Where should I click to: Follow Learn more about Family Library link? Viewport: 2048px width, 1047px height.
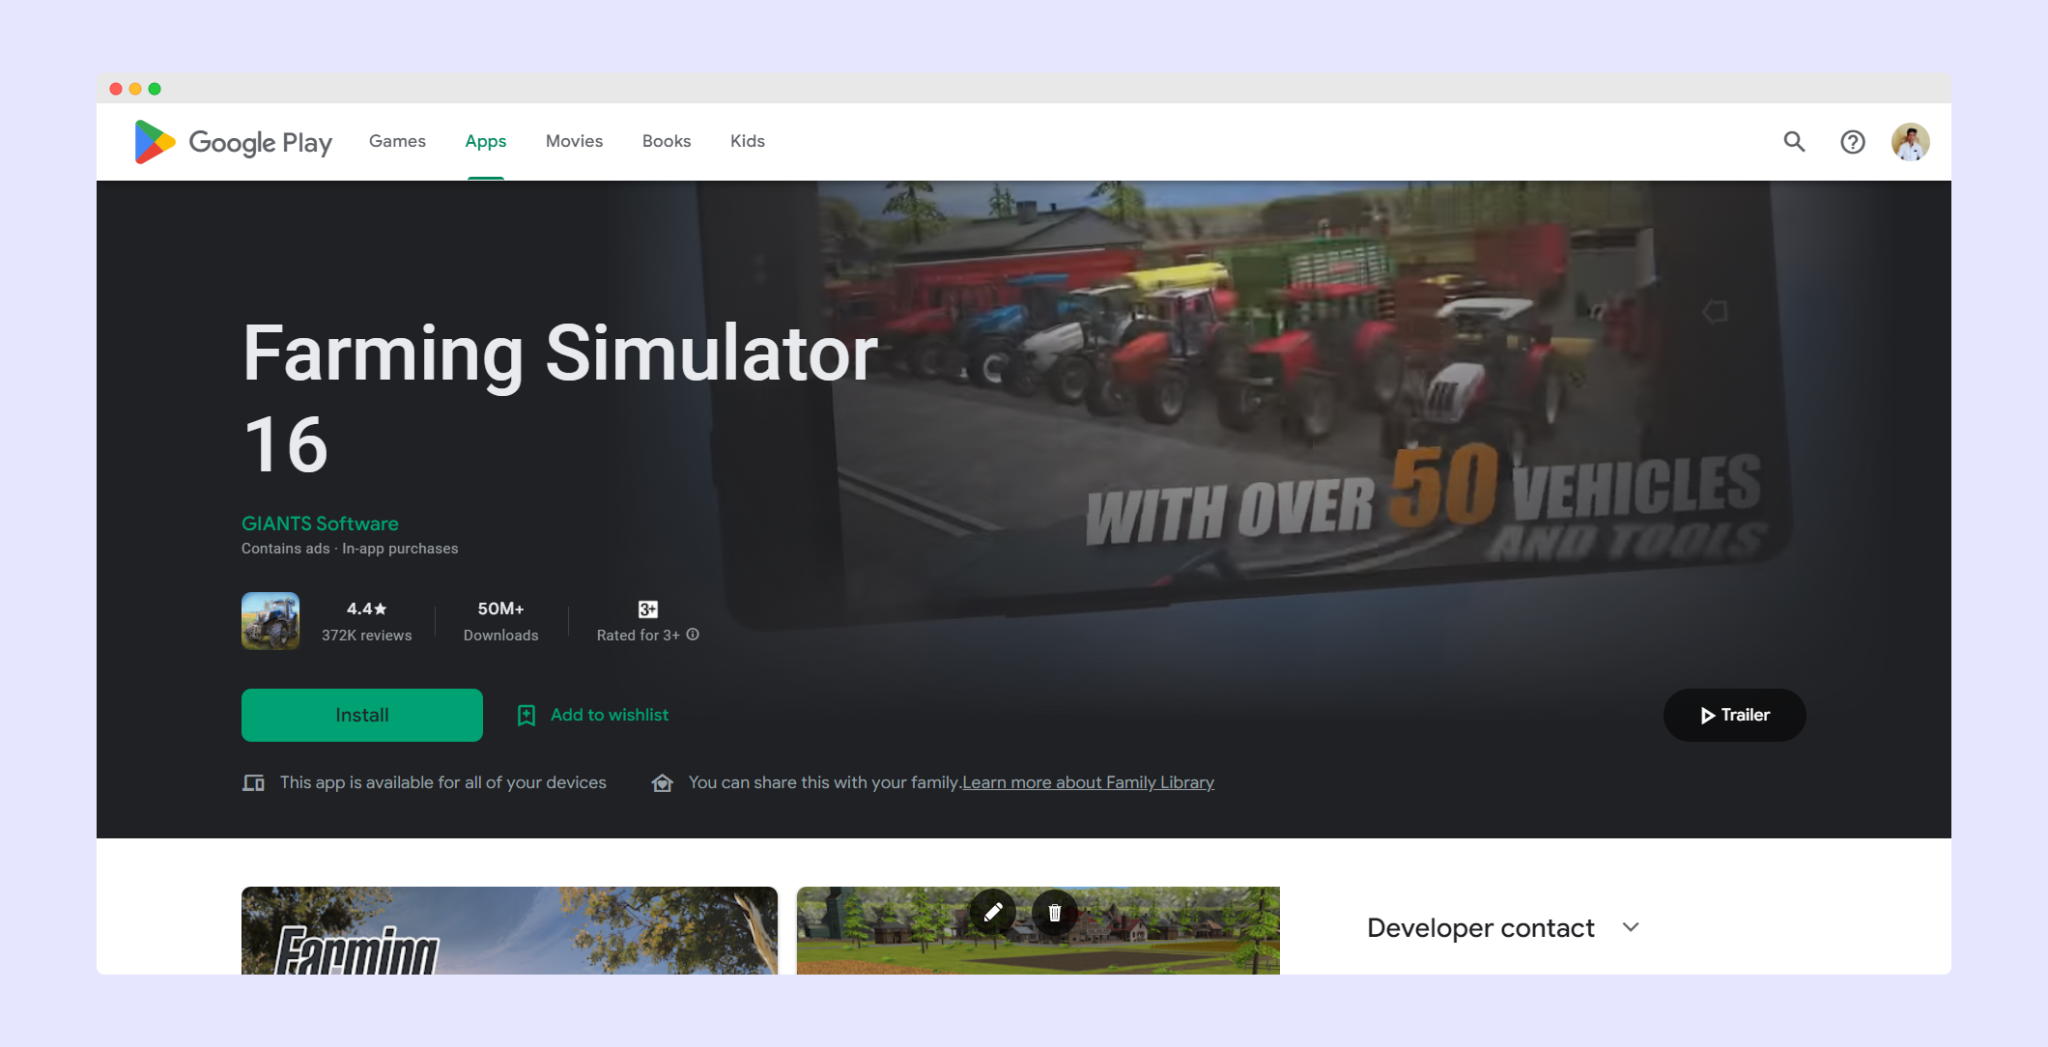pyautogui.click(x=1088, y=782)
